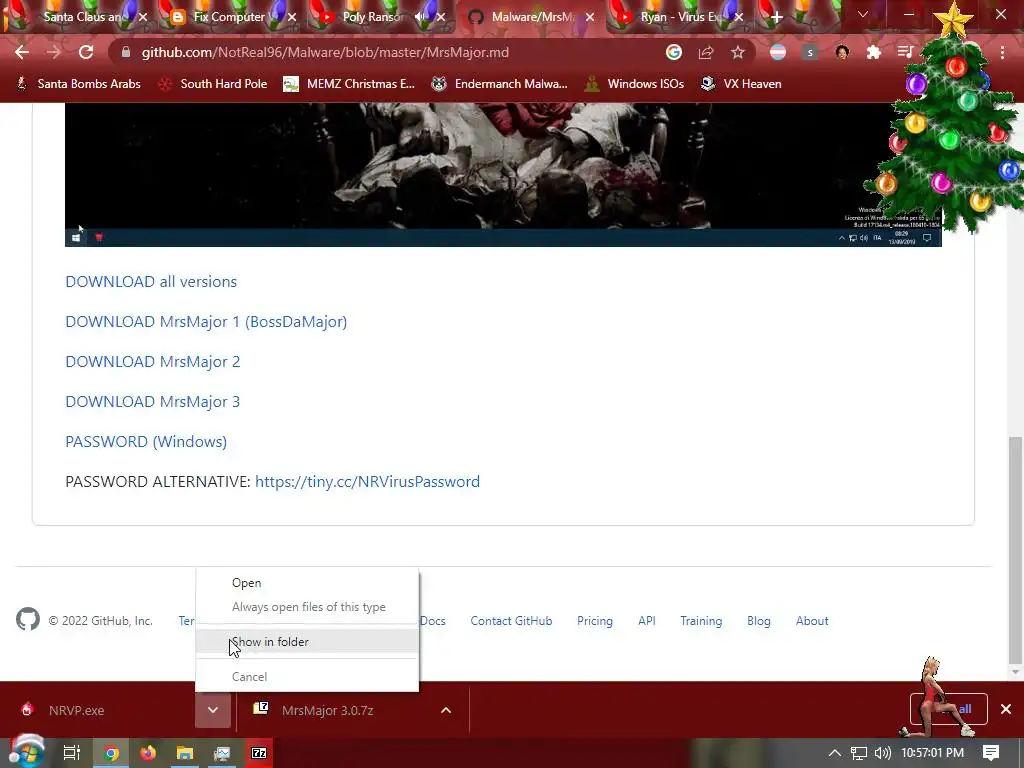Open MEMZ Christmas bookmark
The height and width of the screenshot is (768, 1024).
point(349,84)
